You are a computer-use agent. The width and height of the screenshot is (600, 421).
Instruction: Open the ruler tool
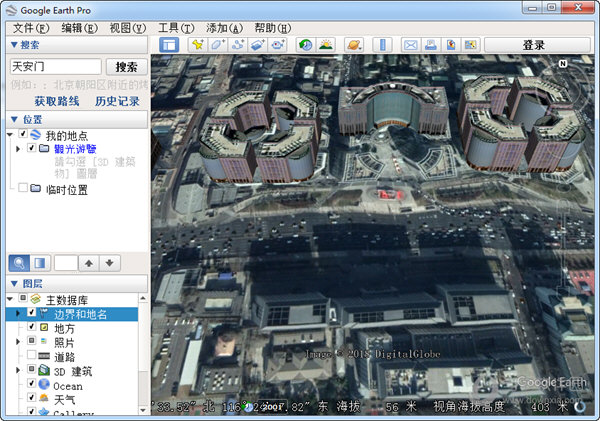tap(382, 45)
